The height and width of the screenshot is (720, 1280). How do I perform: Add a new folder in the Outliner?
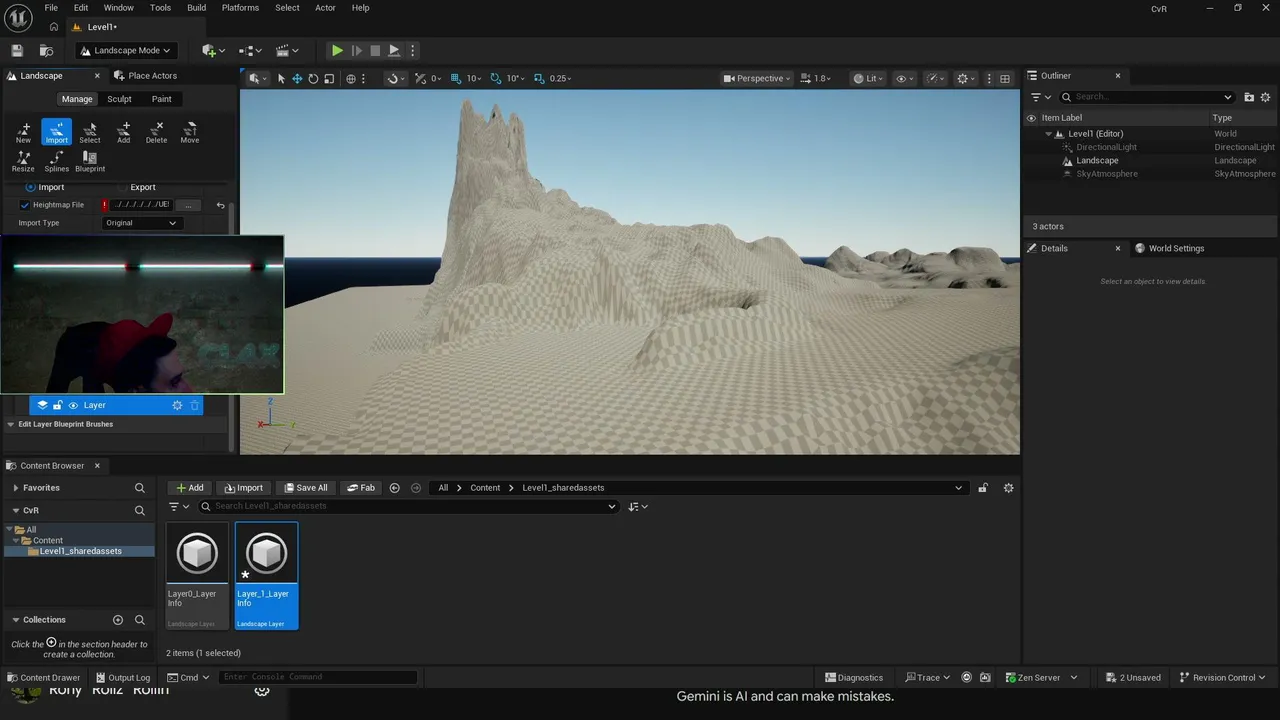(x=1249, y=97)
